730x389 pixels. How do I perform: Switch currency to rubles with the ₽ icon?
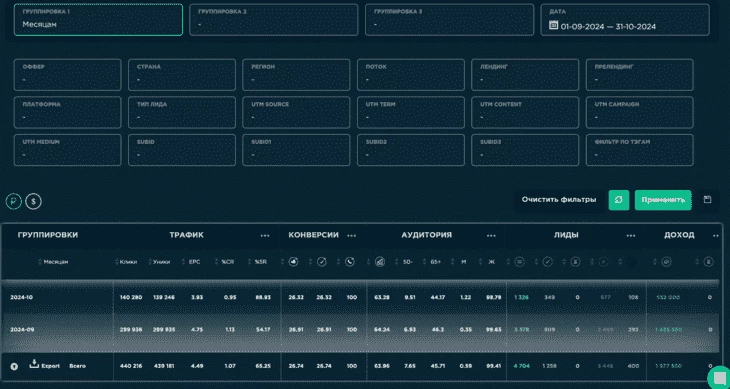[14, 201]
